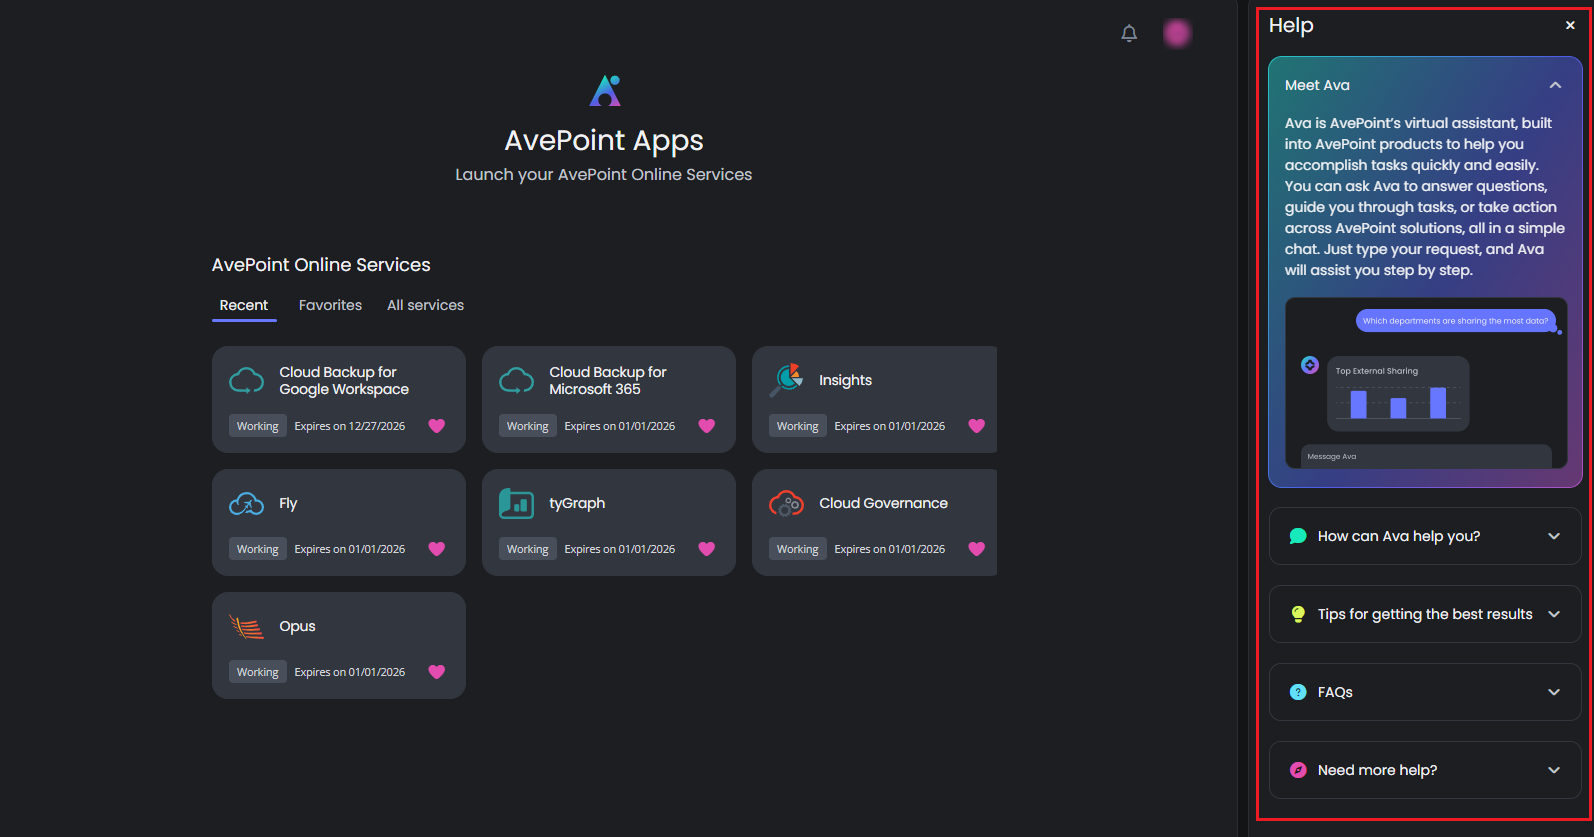This screenshot has height=837, width=1594.
Task: Collapse the Meet Ava section
Action: pyautogui.click(x=1554, y=86)
